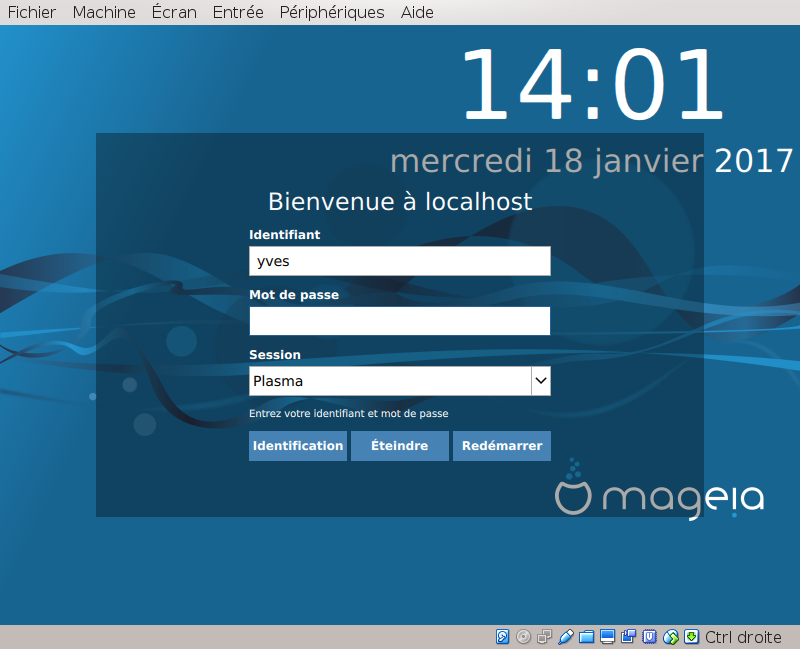Click the network adapters status icon
Viewport: 800px width, 649px height.
544,637
